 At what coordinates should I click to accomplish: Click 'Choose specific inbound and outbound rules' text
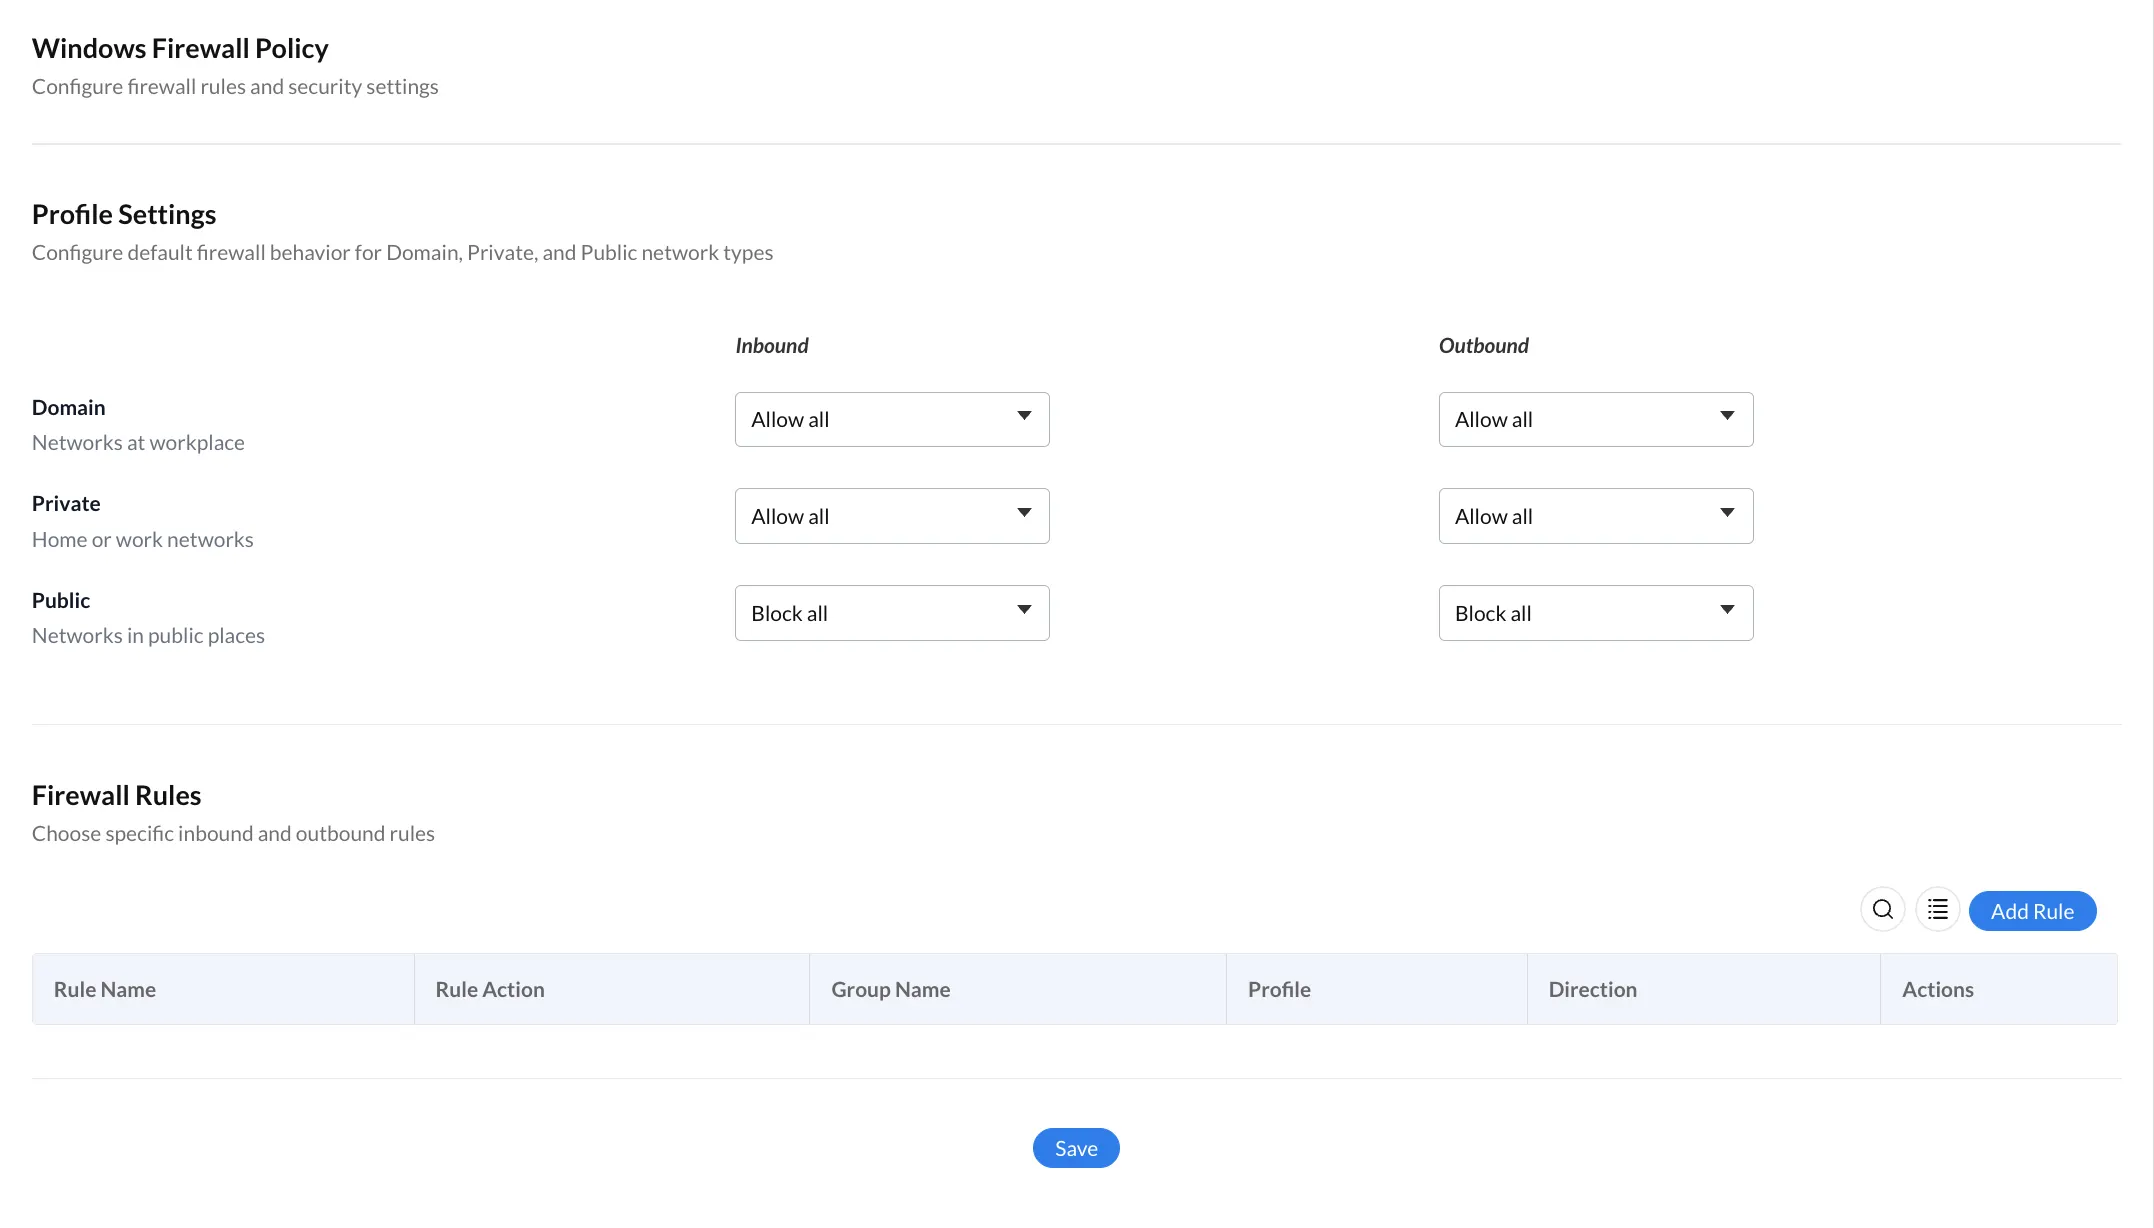point(233,833)
